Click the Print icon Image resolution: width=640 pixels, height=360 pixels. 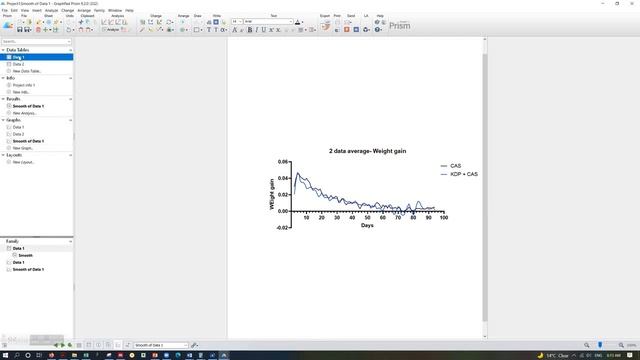(337, 22)
